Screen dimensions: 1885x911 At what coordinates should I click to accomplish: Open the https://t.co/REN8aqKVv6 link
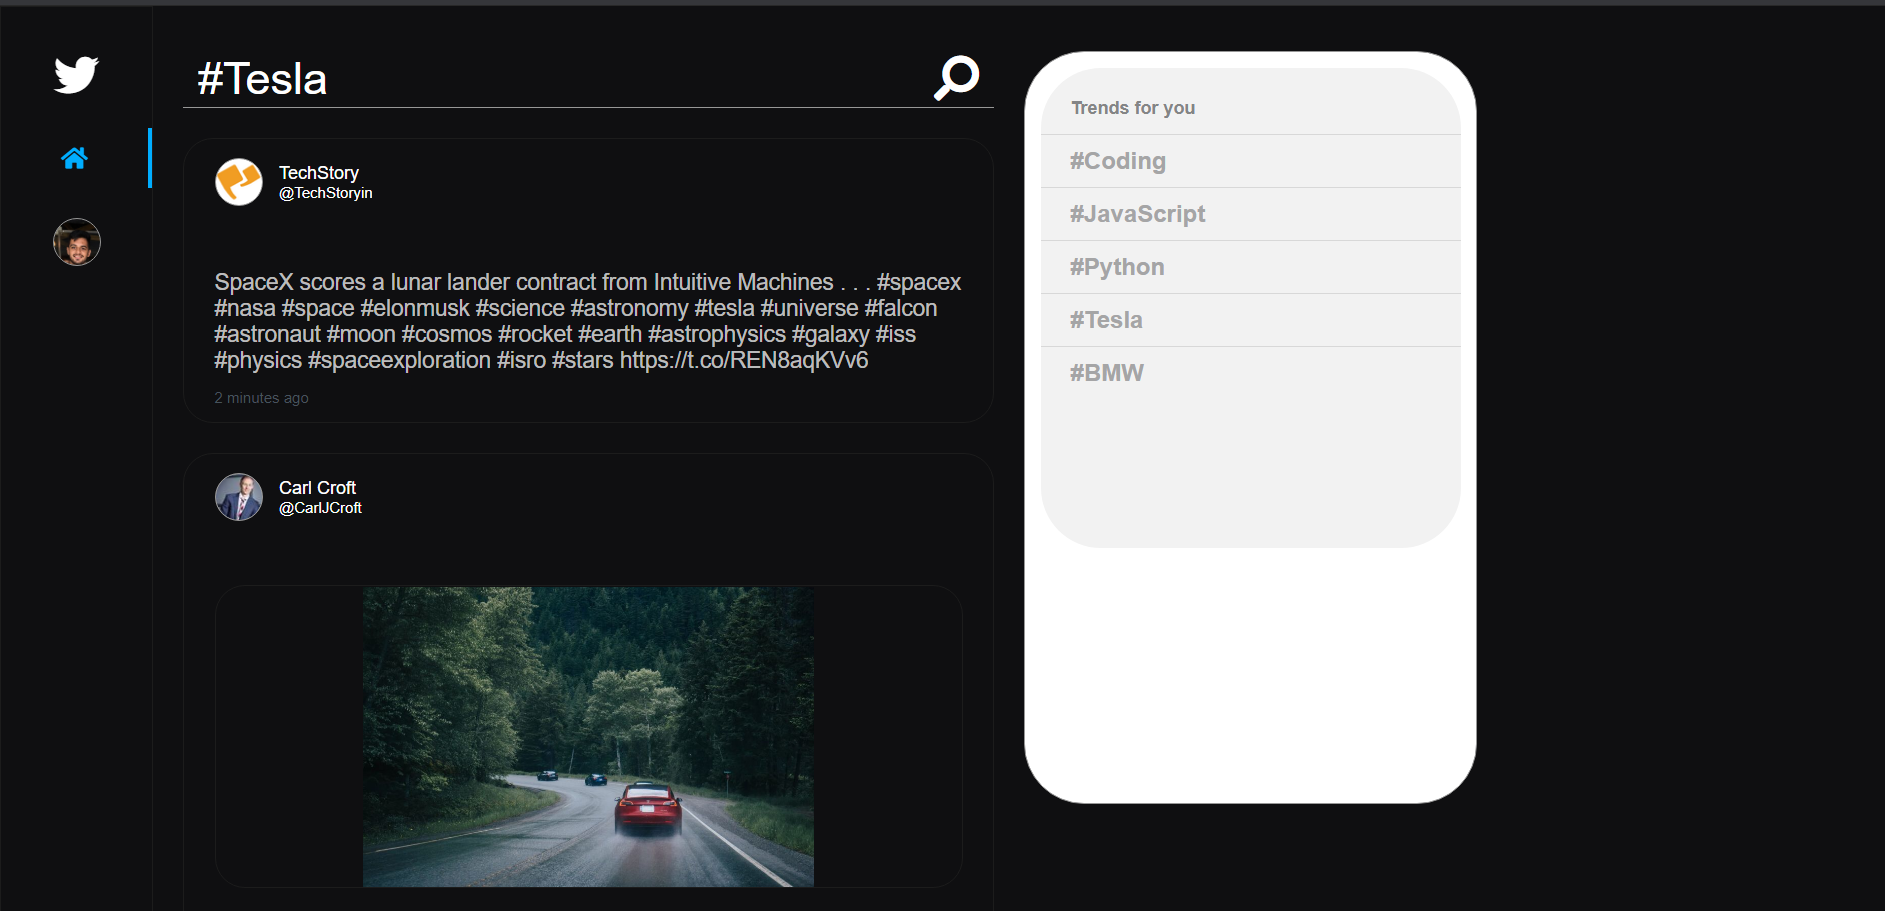coord(744,360)
